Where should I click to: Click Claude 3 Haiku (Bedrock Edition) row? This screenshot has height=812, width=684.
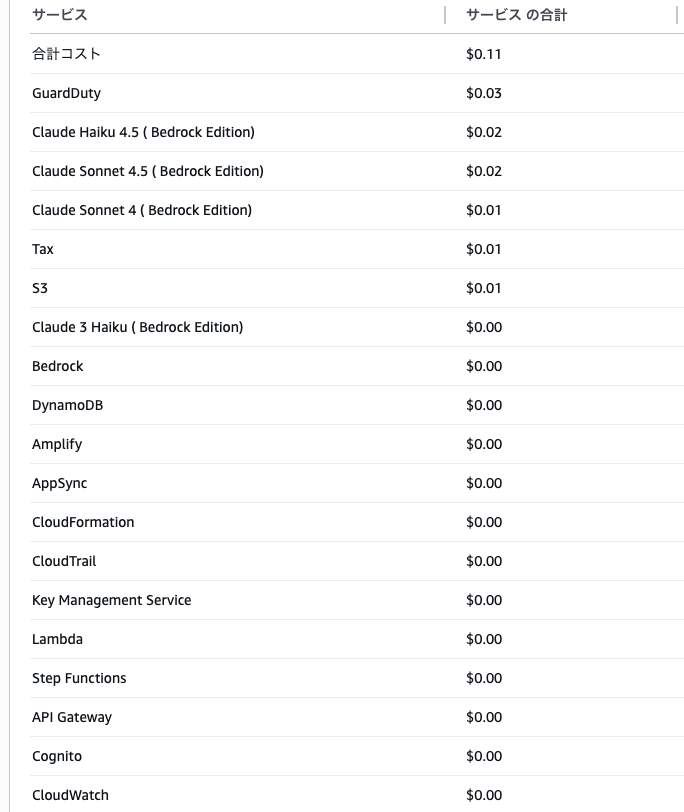(137, 327)
